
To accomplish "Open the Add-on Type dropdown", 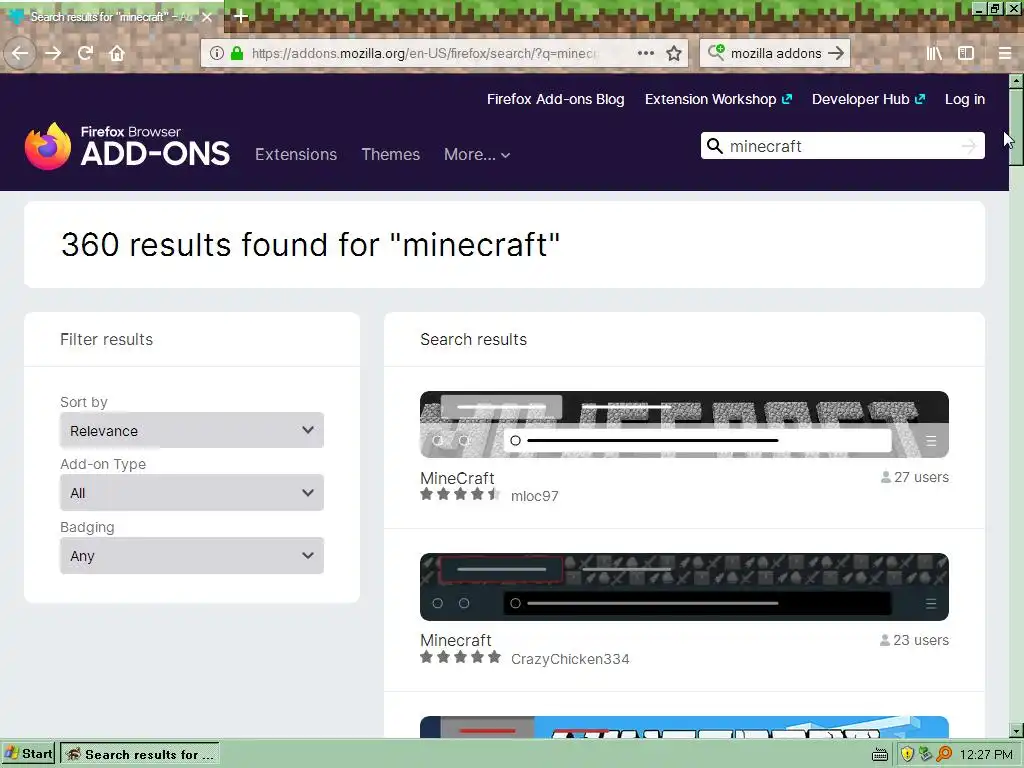I will 192,493.
